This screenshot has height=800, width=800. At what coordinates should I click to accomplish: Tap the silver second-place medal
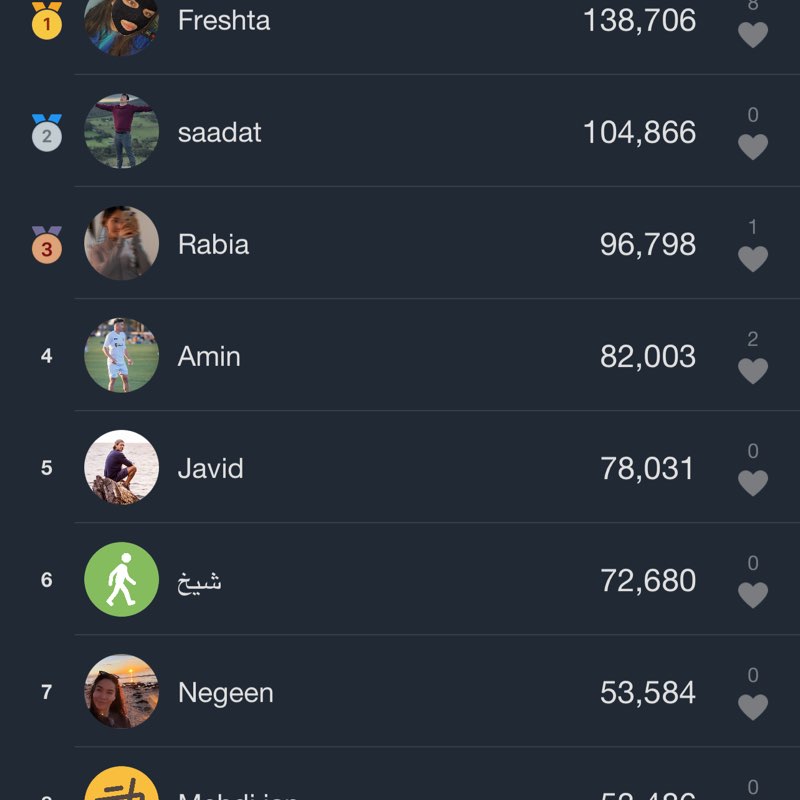click(x=46, y=132)
